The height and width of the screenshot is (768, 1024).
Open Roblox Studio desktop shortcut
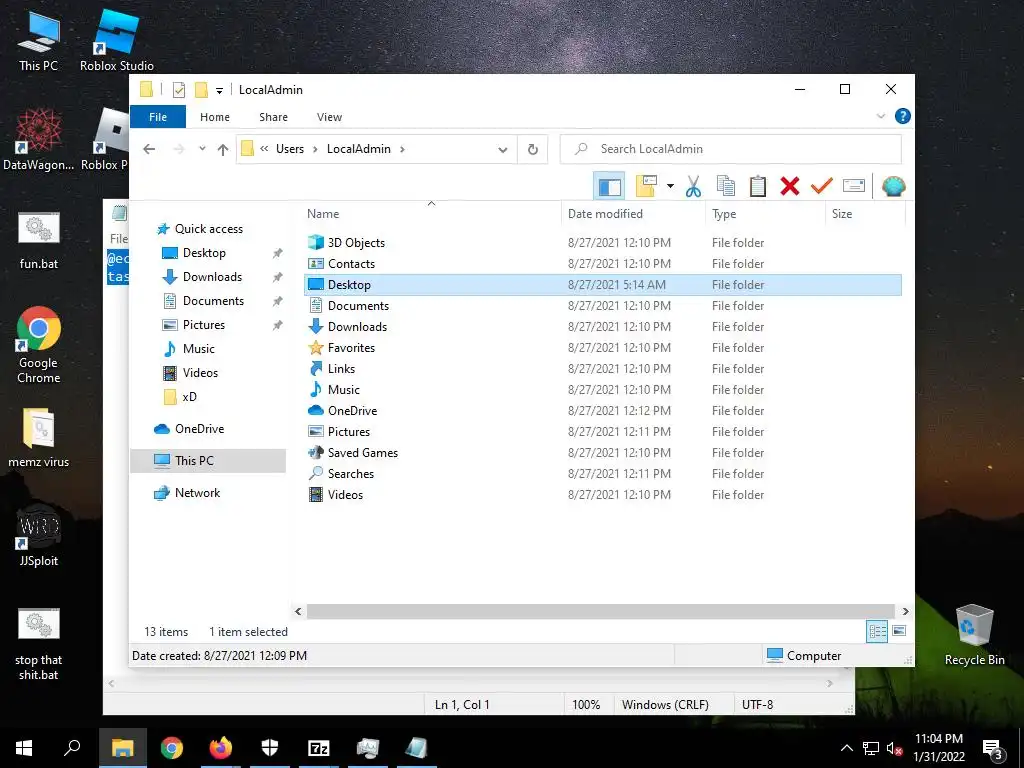116,40
